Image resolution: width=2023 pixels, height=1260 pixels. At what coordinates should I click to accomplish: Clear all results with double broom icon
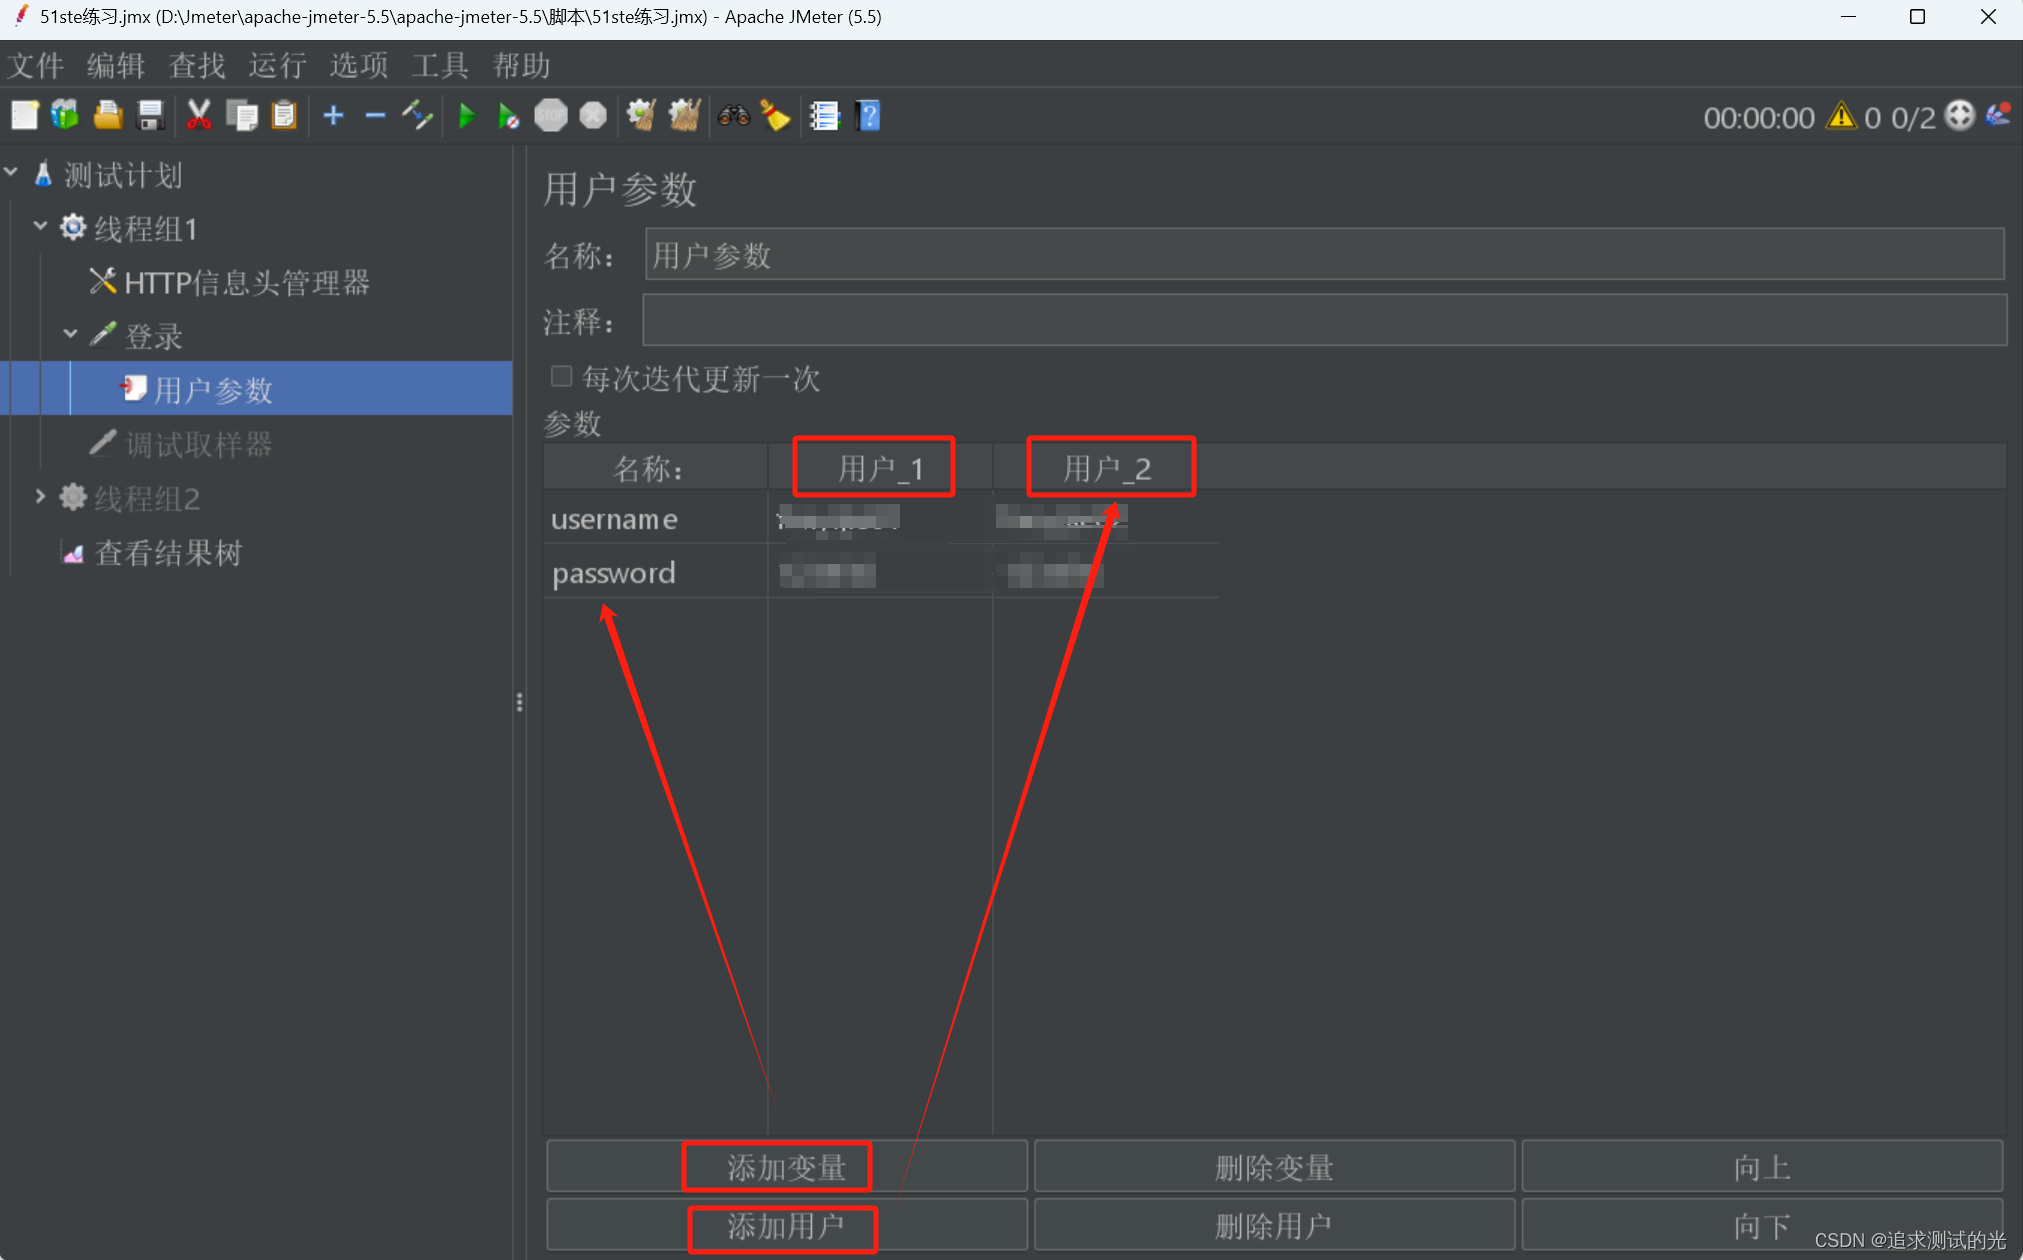pyautogui.click(x=684, y=116)
